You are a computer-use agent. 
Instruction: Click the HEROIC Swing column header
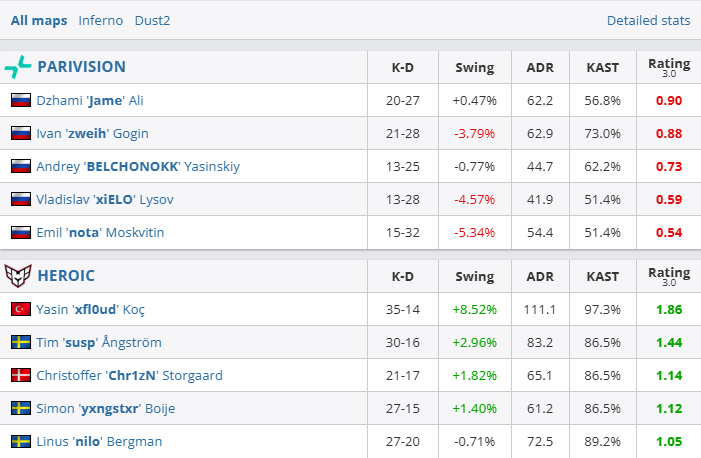tap(474, 275)
